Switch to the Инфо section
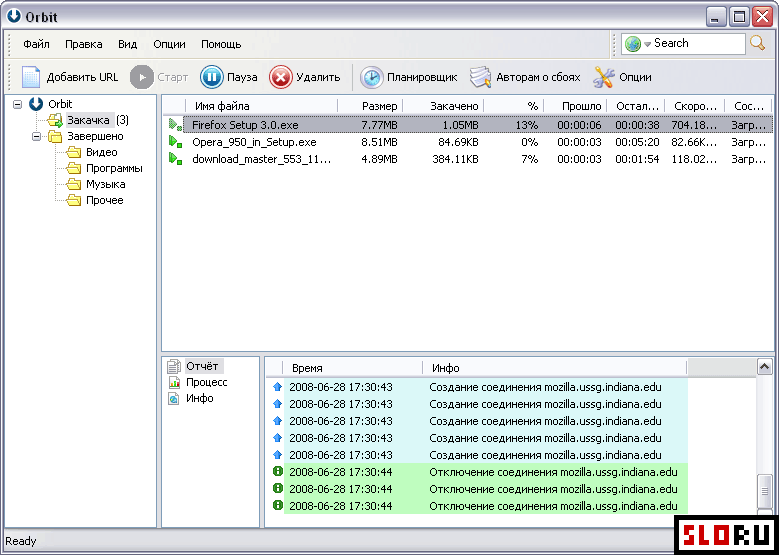 point(200,398)
